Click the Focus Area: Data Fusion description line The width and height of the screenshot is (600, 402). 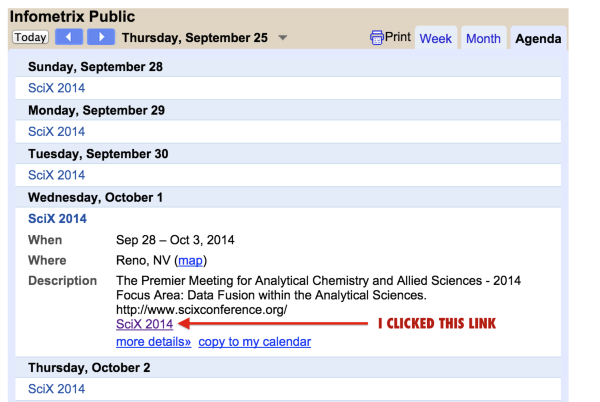pyautogui.click(x=271, y=295)
